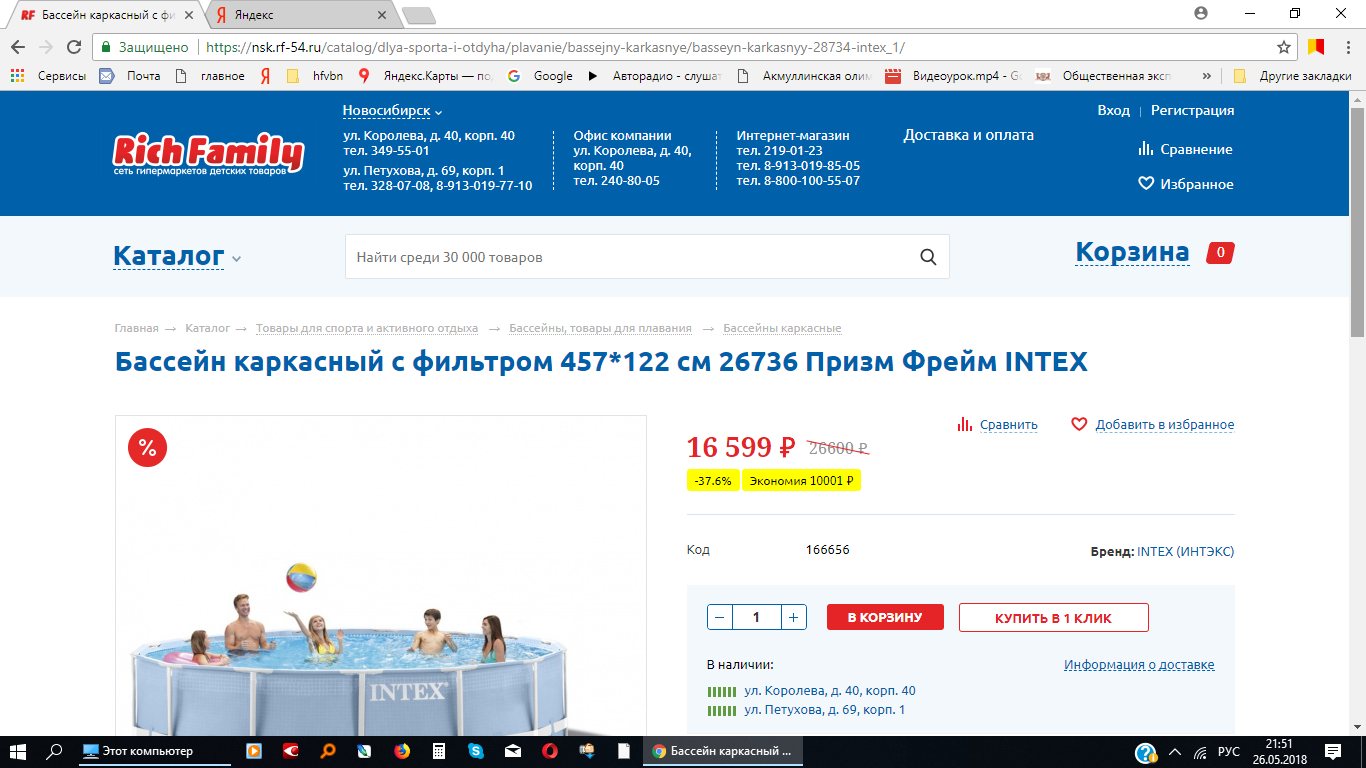1366x768 pixels.
Task: Click the Rich Family logo
Action: [x=208, y=154]
